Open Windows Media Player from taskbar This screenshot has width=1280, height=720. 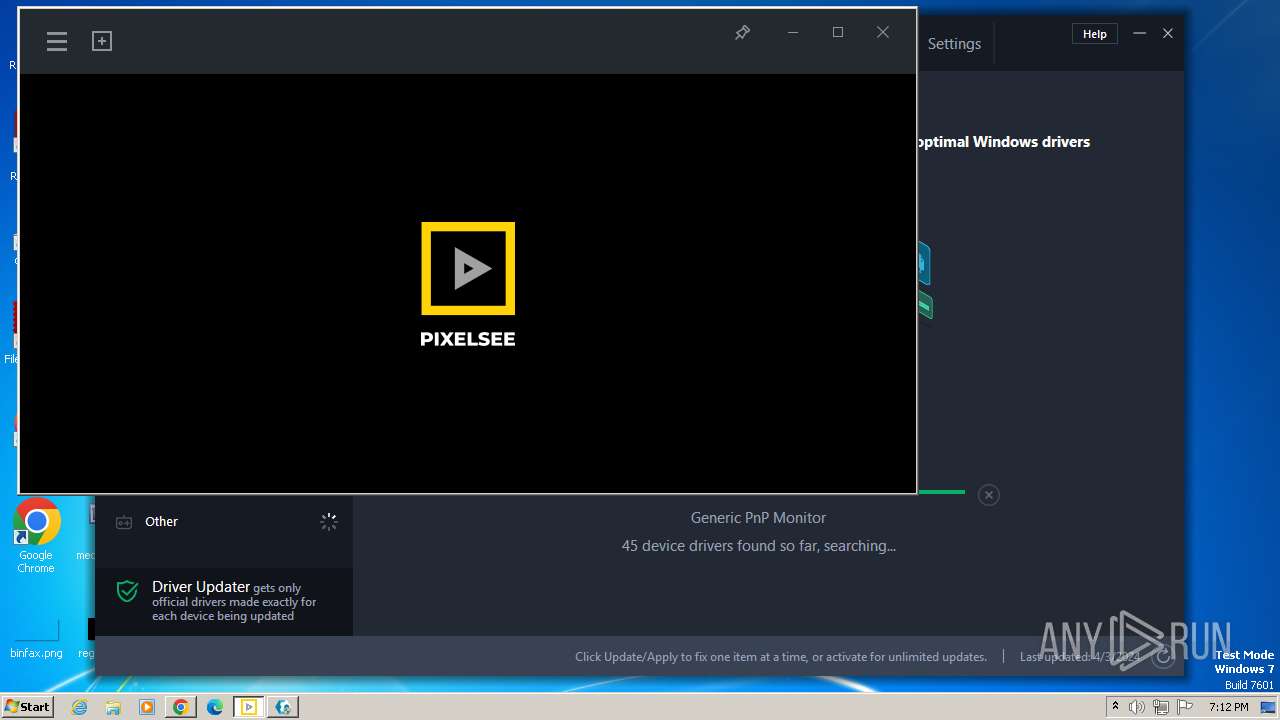[x=147, y=707]
